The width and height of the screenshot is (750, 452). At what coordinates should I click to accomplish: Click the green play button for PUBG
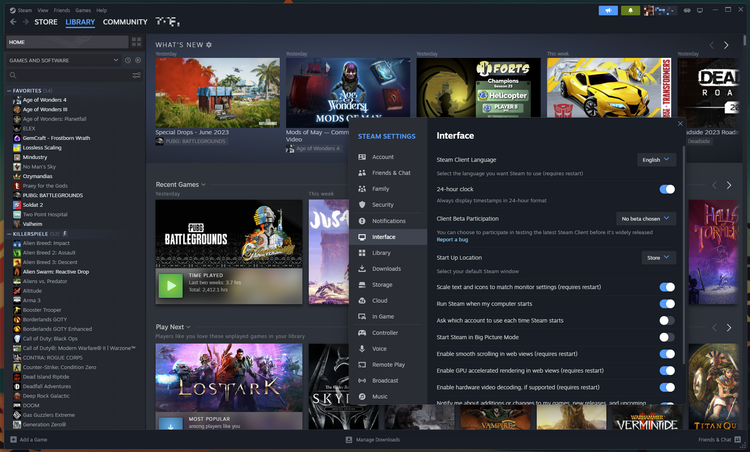[x=171, y=286]
